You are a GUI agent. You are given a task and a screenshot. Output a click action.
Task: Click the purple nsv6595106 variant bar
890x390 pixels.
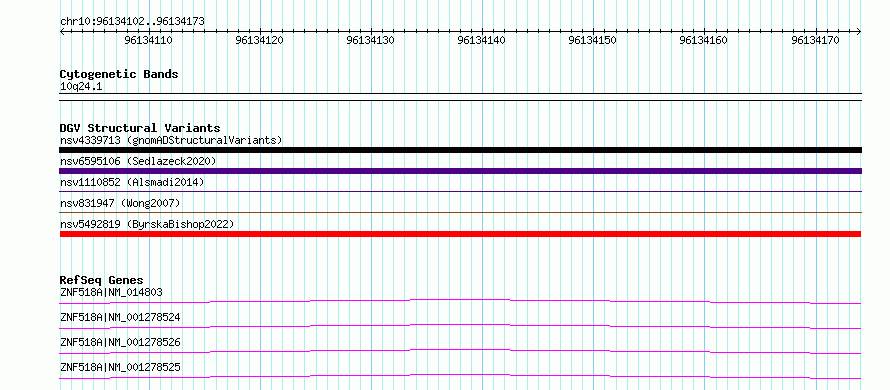pyautogui.click(x=460, y=171)
